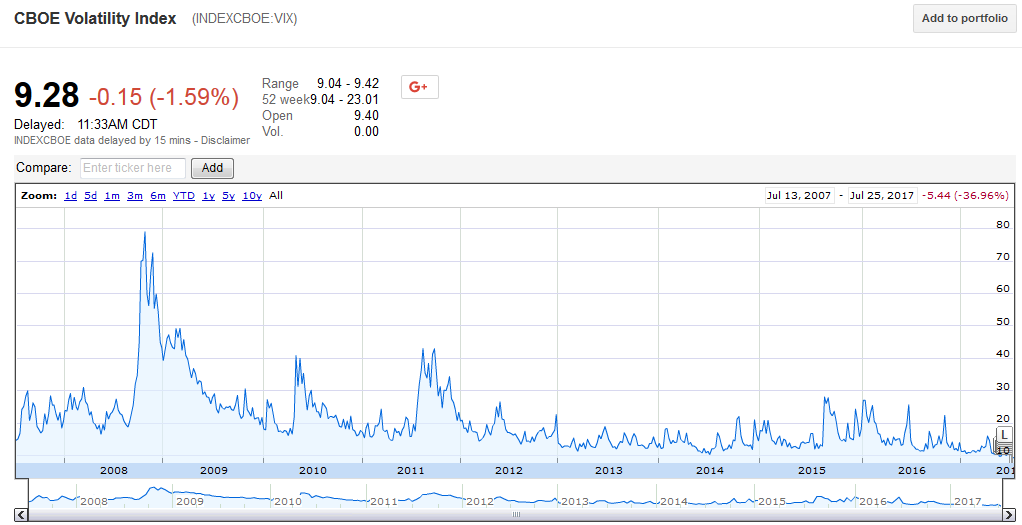Select the All zoom option

point(276,196)
